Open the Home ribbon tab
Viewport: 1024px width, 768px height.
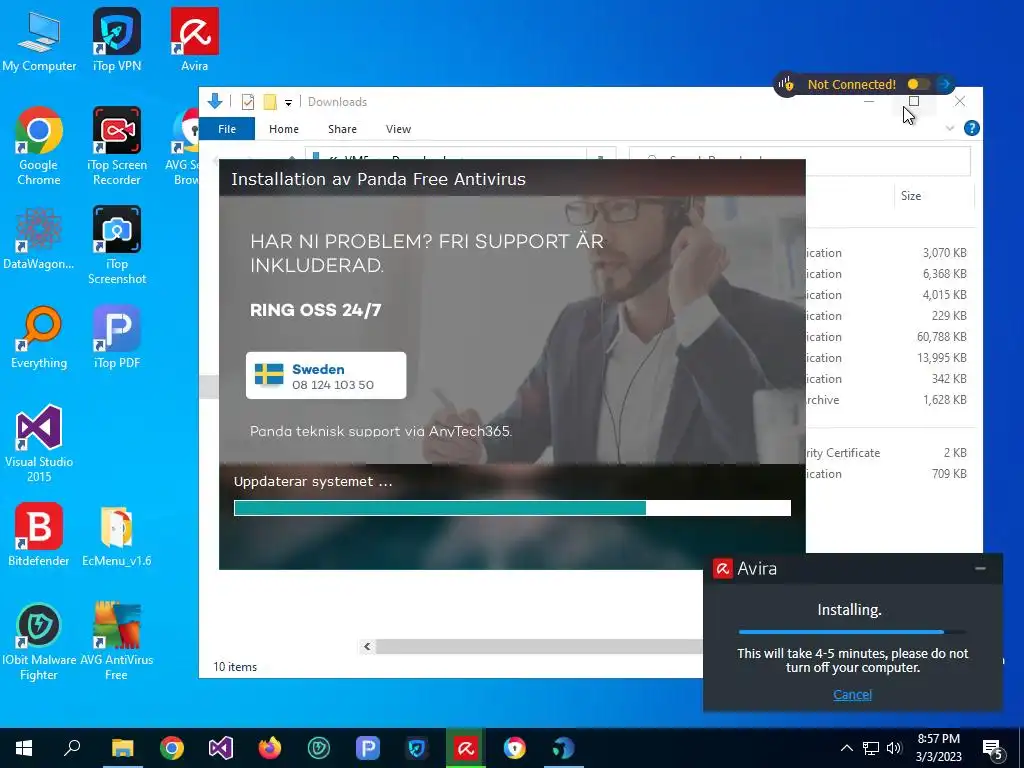tap(283, 129)
